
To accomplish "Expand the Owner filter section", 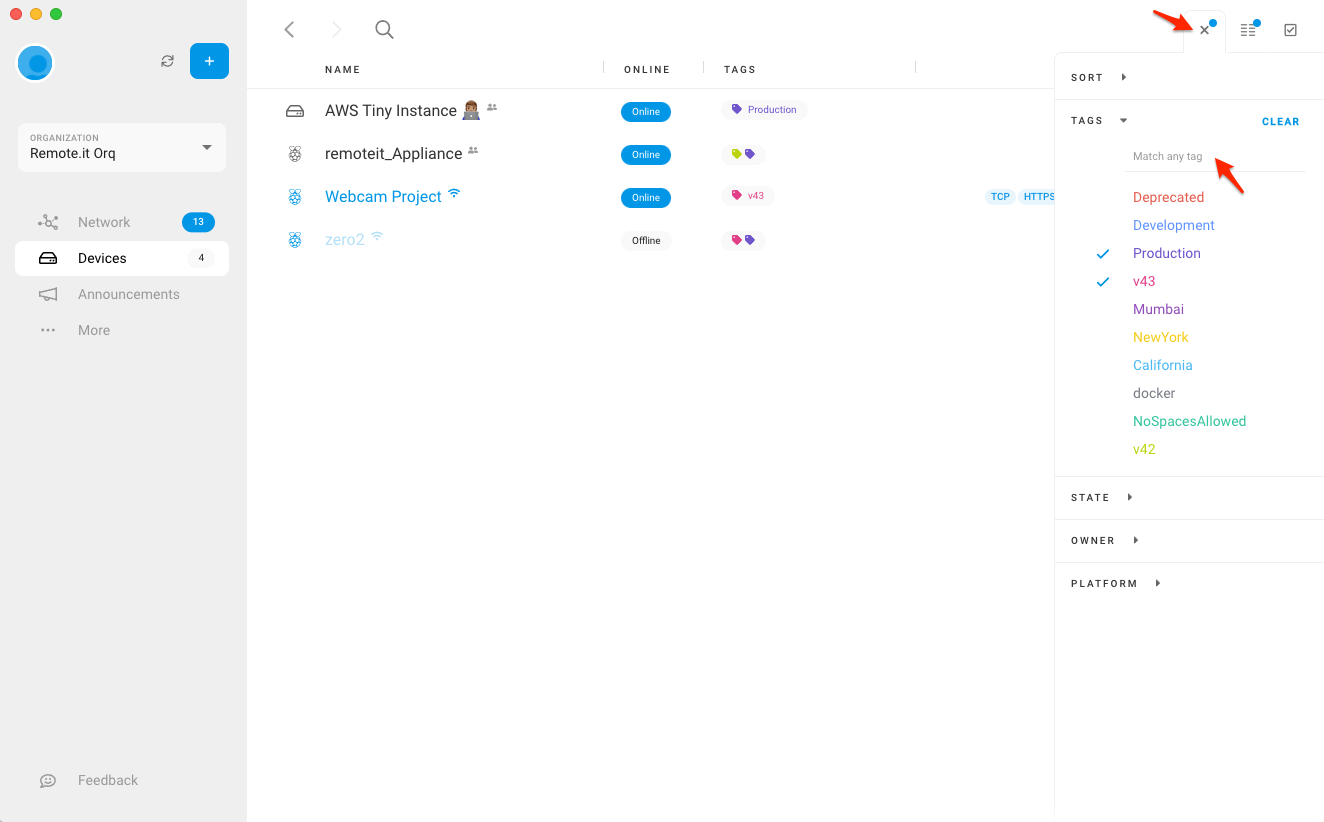I will click(1105, 540).
